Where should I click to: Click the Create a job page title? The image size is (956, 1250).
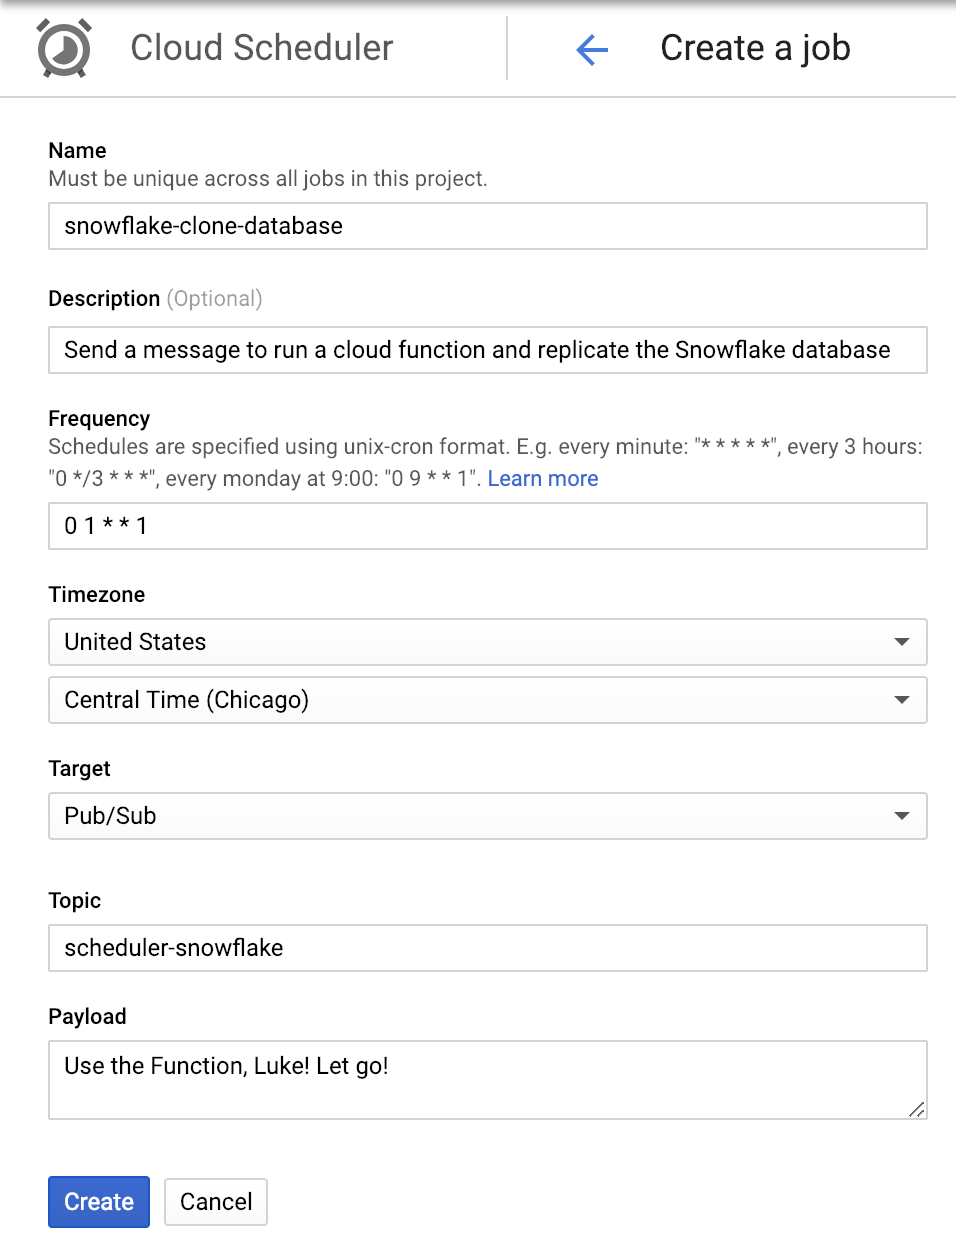tap(755, 48)
